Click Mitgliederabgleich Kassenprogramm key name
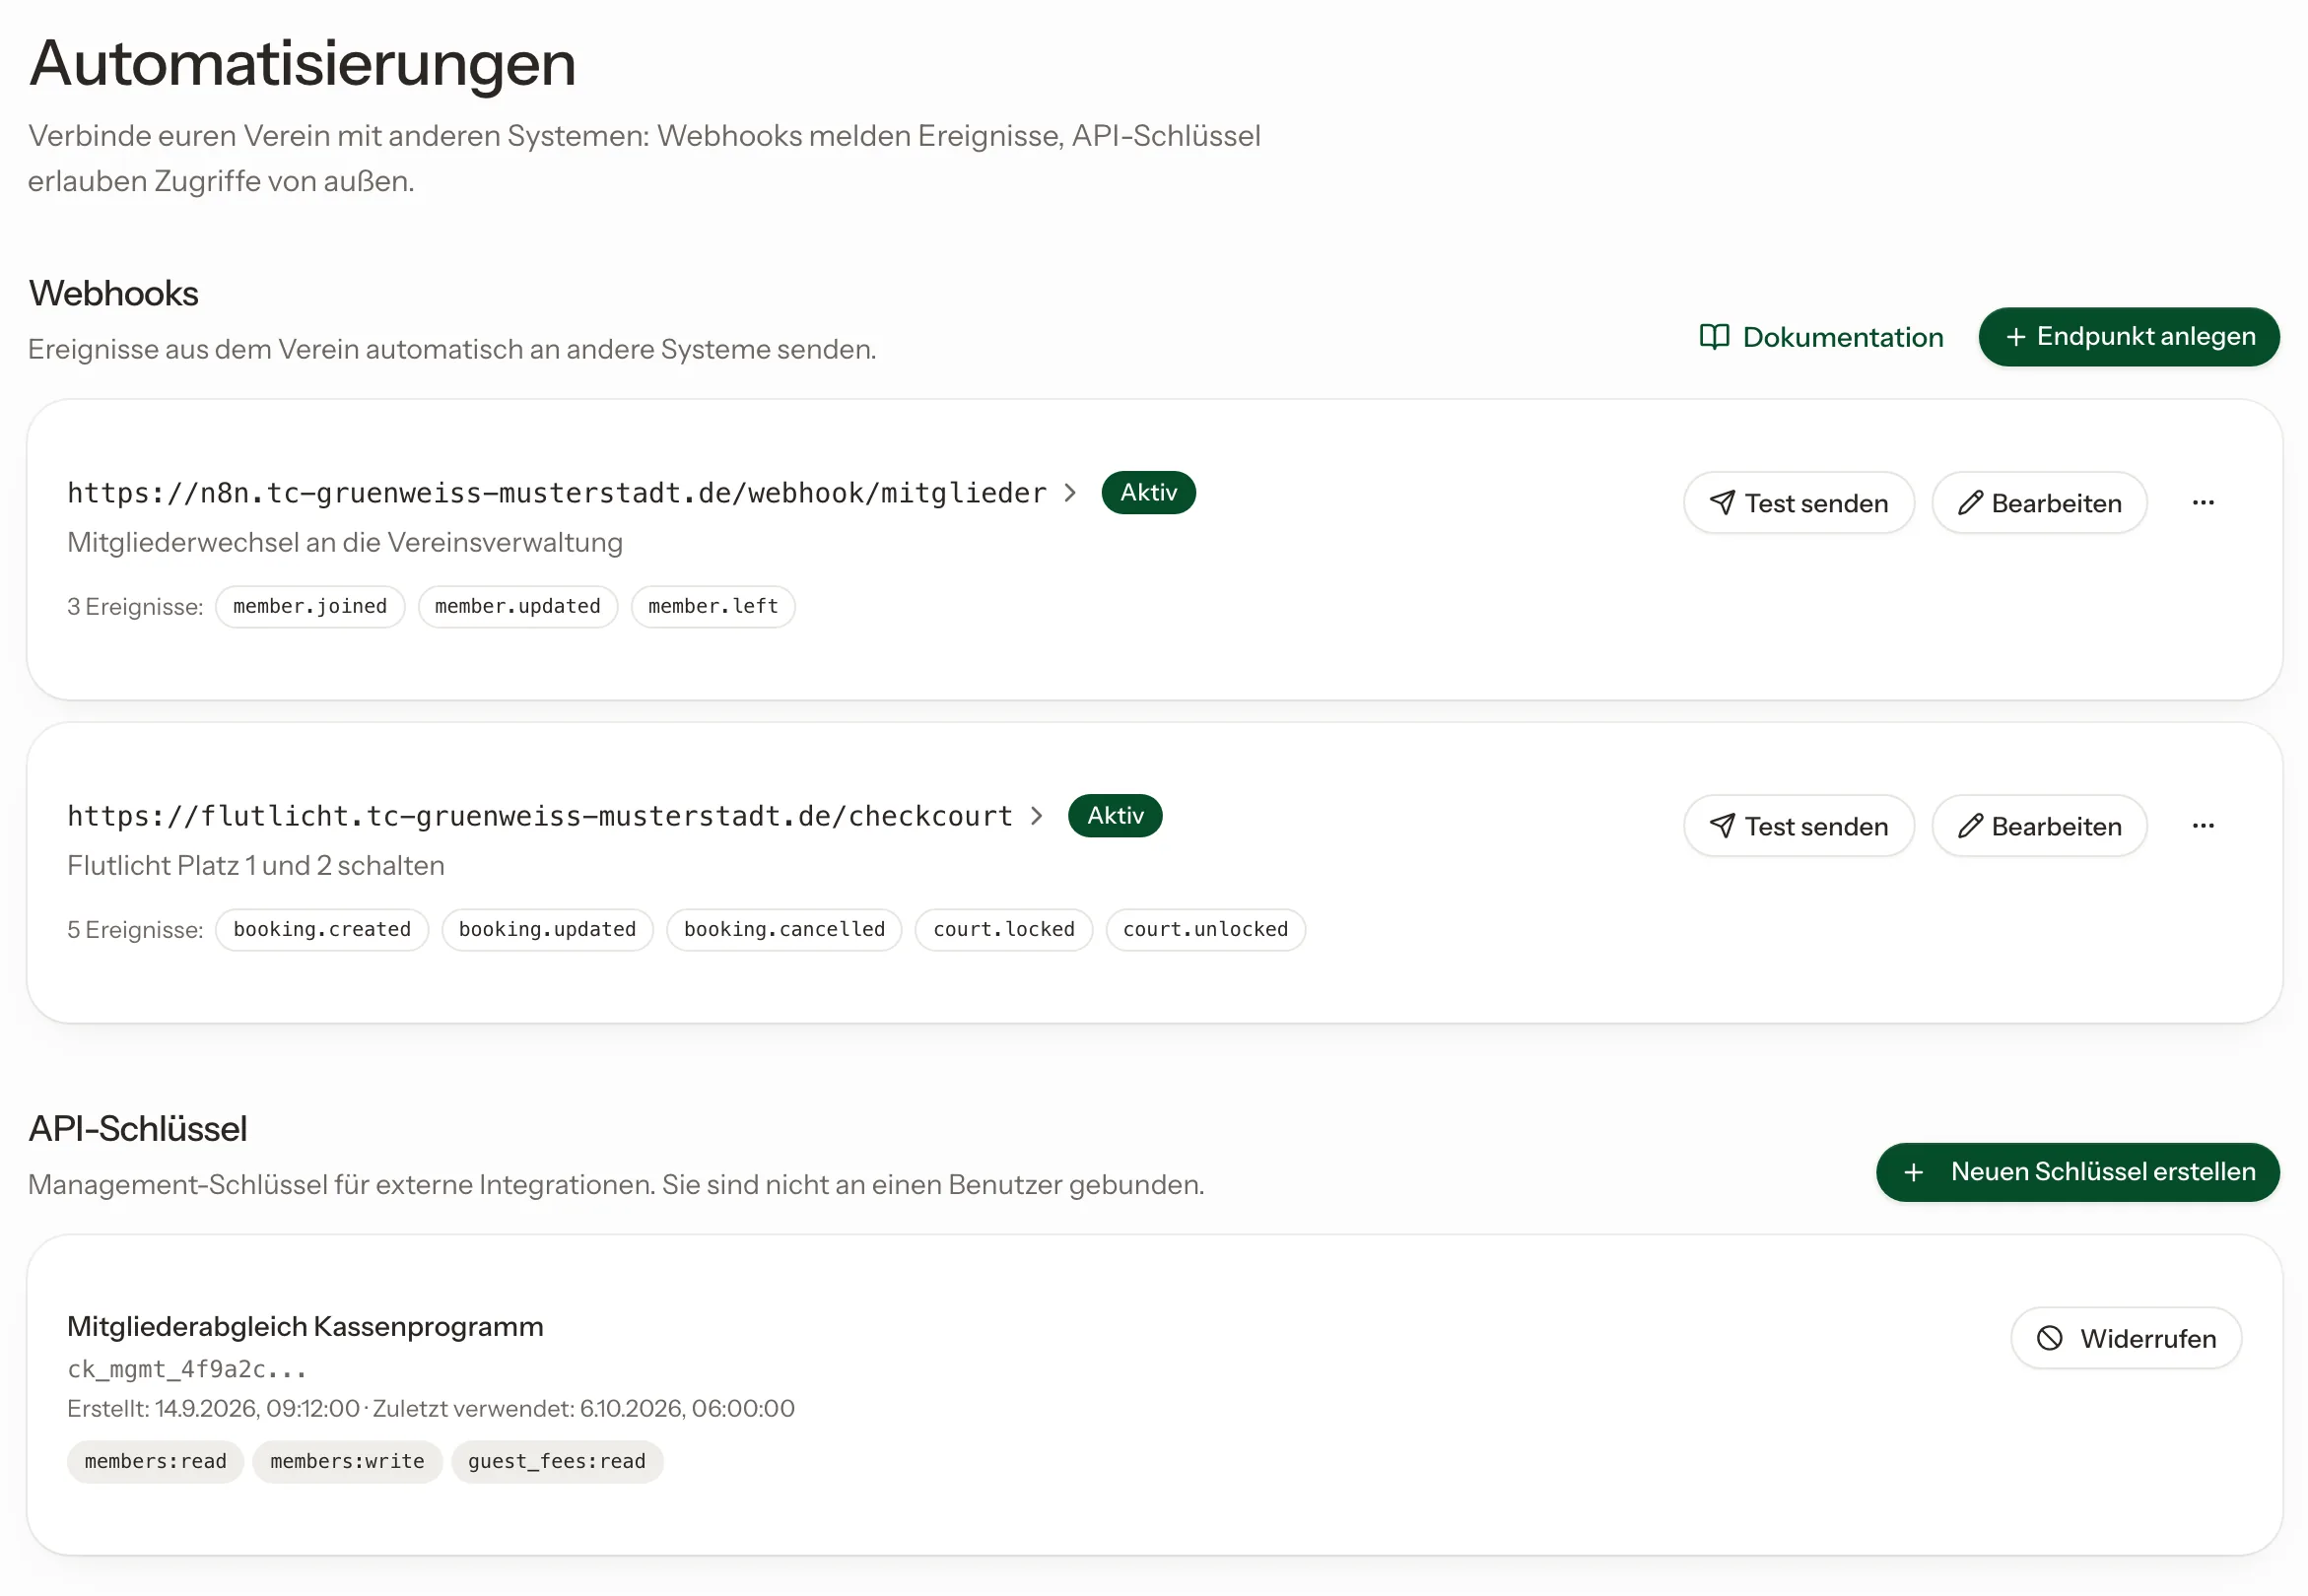The image size is (2308, 1596). pos(305,1326)
